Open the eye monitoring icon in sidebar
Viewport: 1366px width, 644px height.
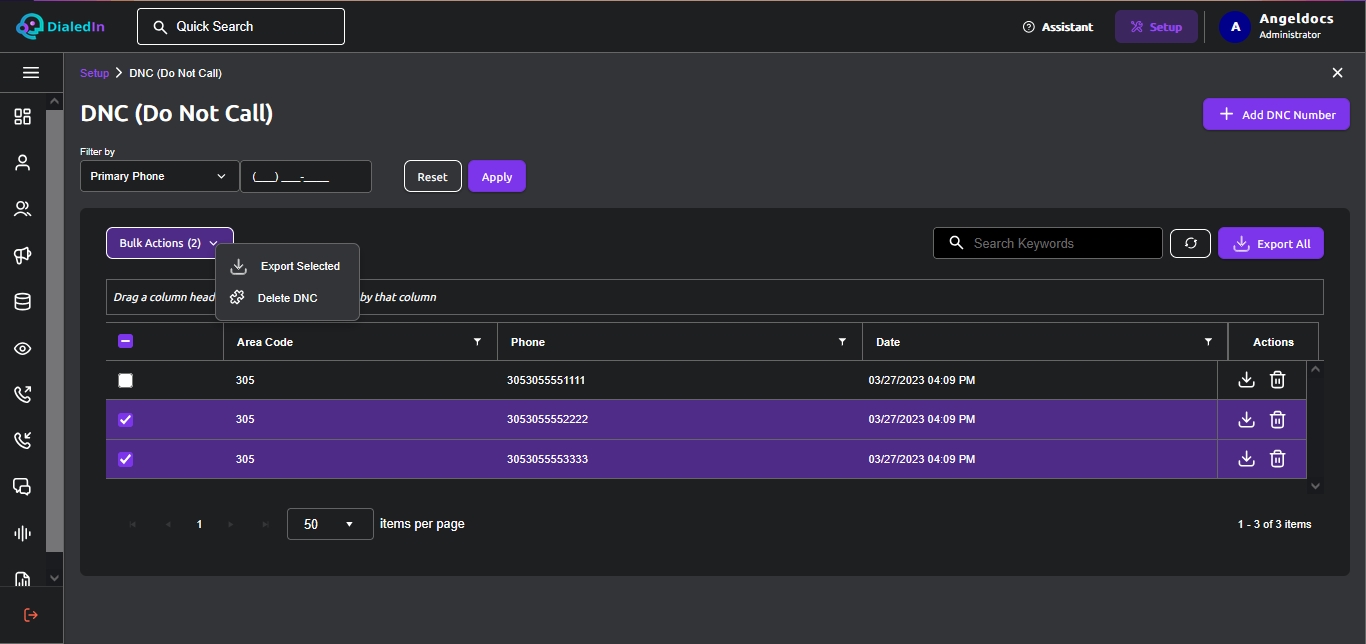[22, 348]
